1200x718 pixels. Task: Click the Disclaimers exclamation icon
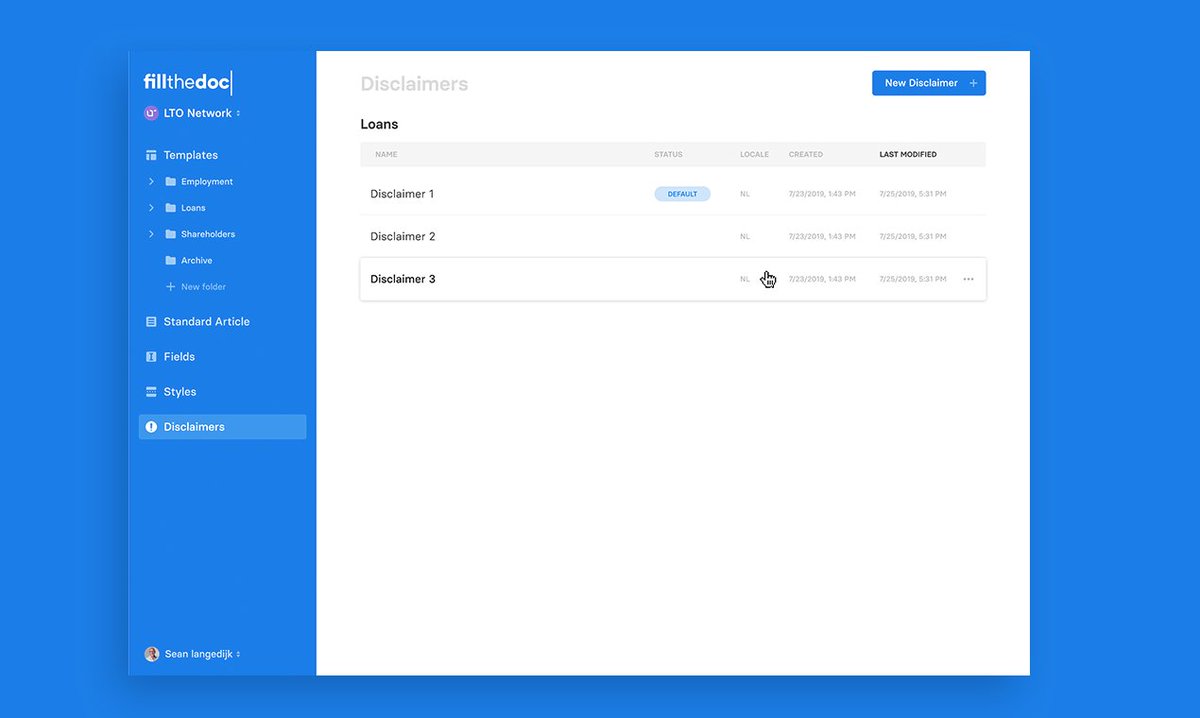tap(151, 427)
